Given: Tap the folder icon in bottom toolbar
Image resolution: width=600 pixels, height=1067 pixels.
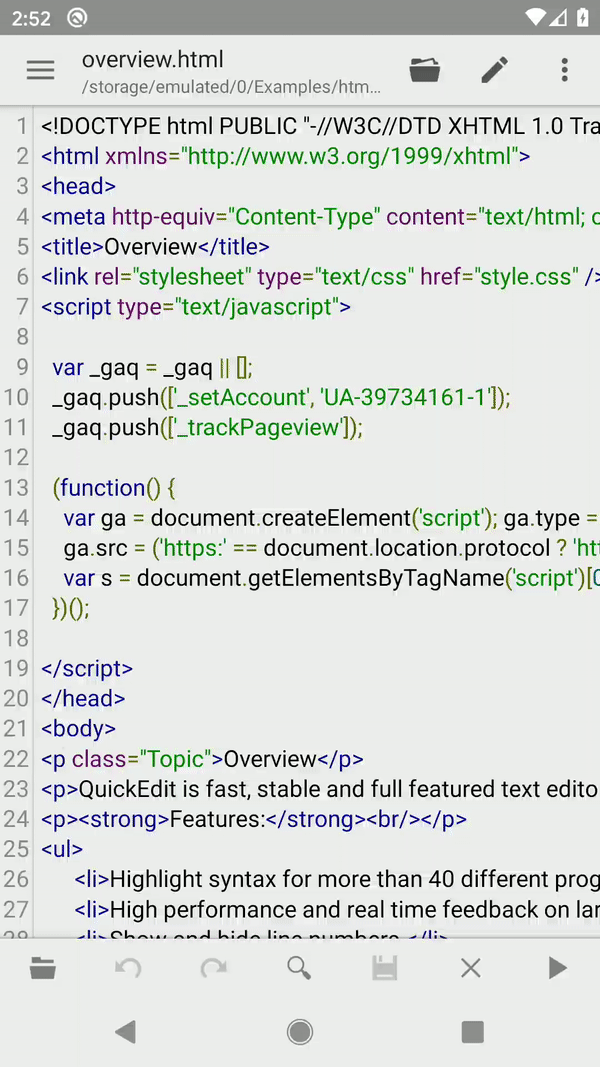Looking at the screenshot, I should click(43, 968).
